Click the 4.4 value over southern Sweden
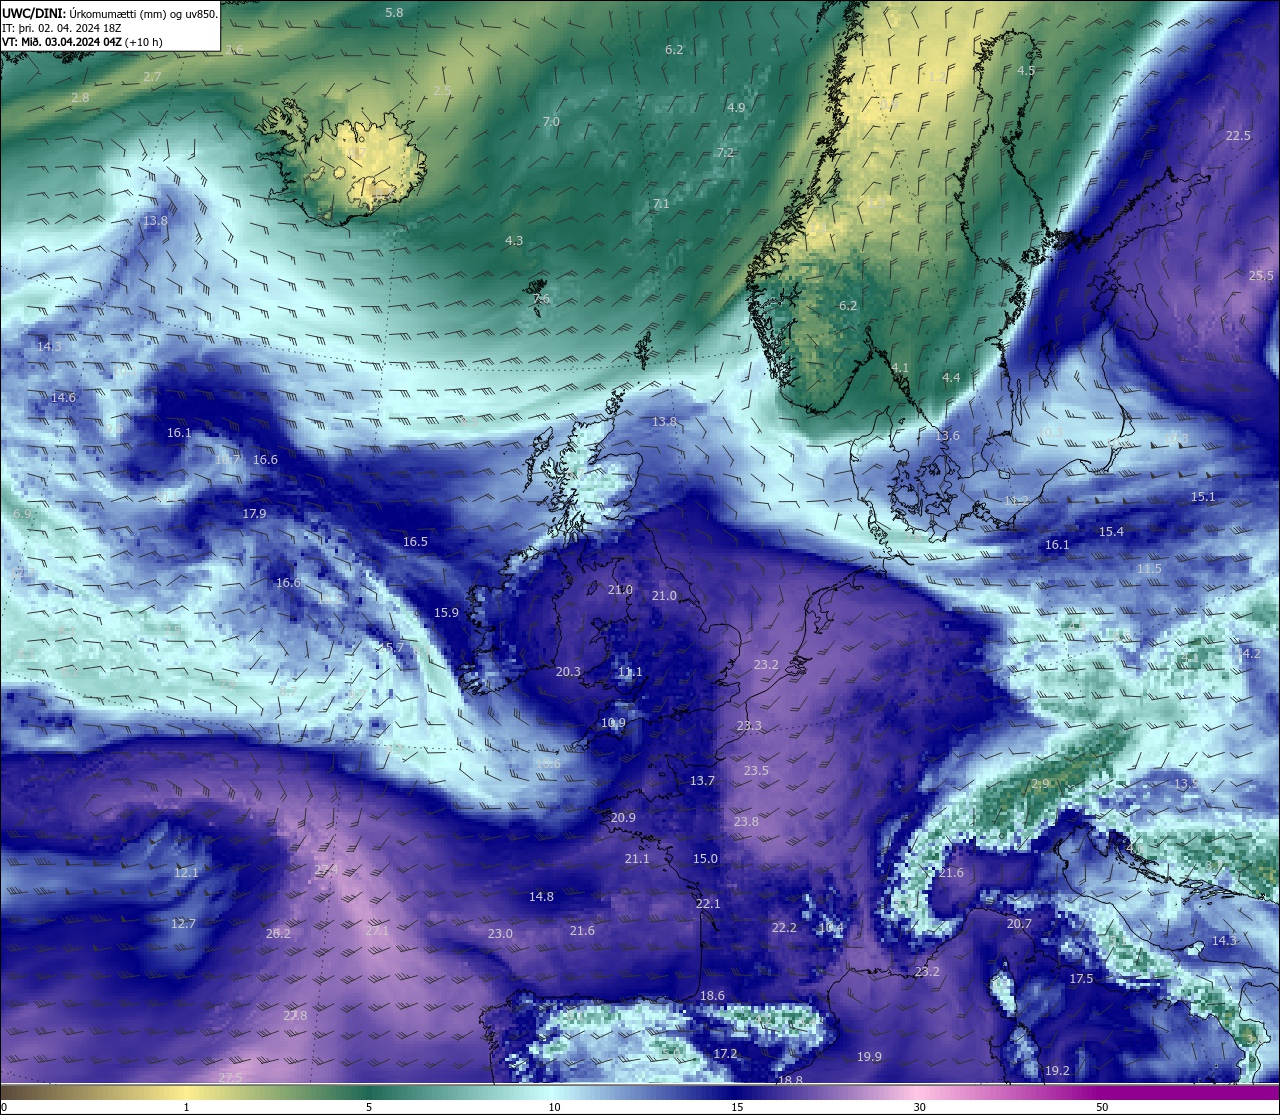 click(951, 377)
